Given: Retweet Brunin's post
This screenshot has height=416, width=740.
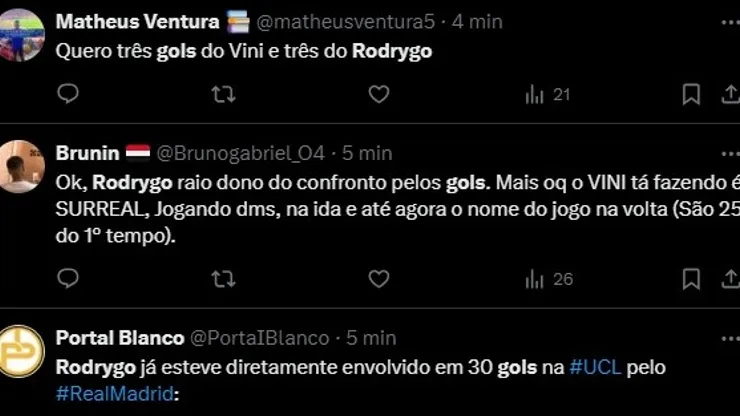Looking at the screenshot, I should [224, 278].
